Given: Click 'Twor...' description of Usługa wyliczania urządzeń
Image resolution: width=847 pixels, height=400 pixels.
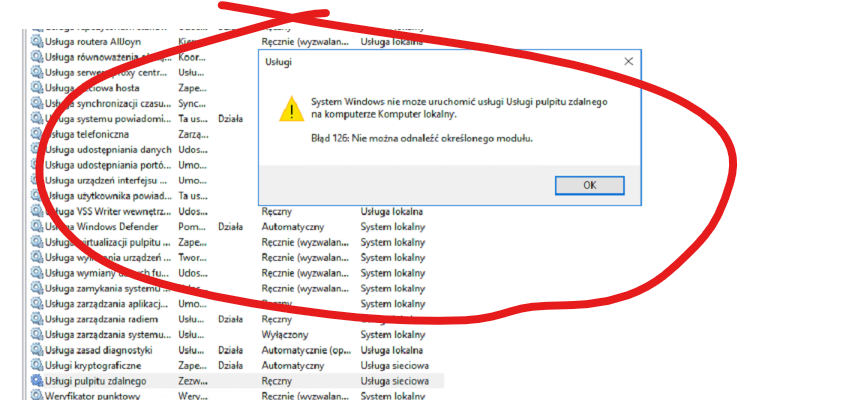Looking at the screenshot, I should [x=192, y=258].
